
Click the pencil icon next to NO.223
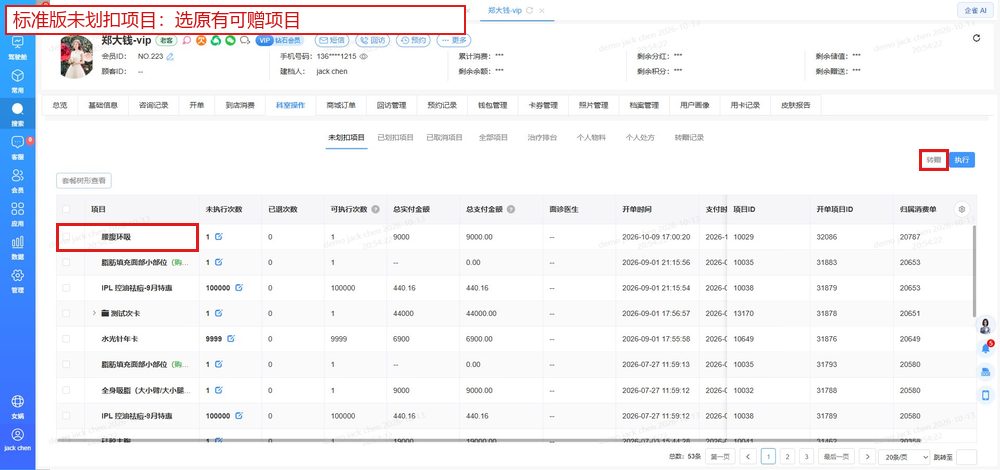(170, 56)
